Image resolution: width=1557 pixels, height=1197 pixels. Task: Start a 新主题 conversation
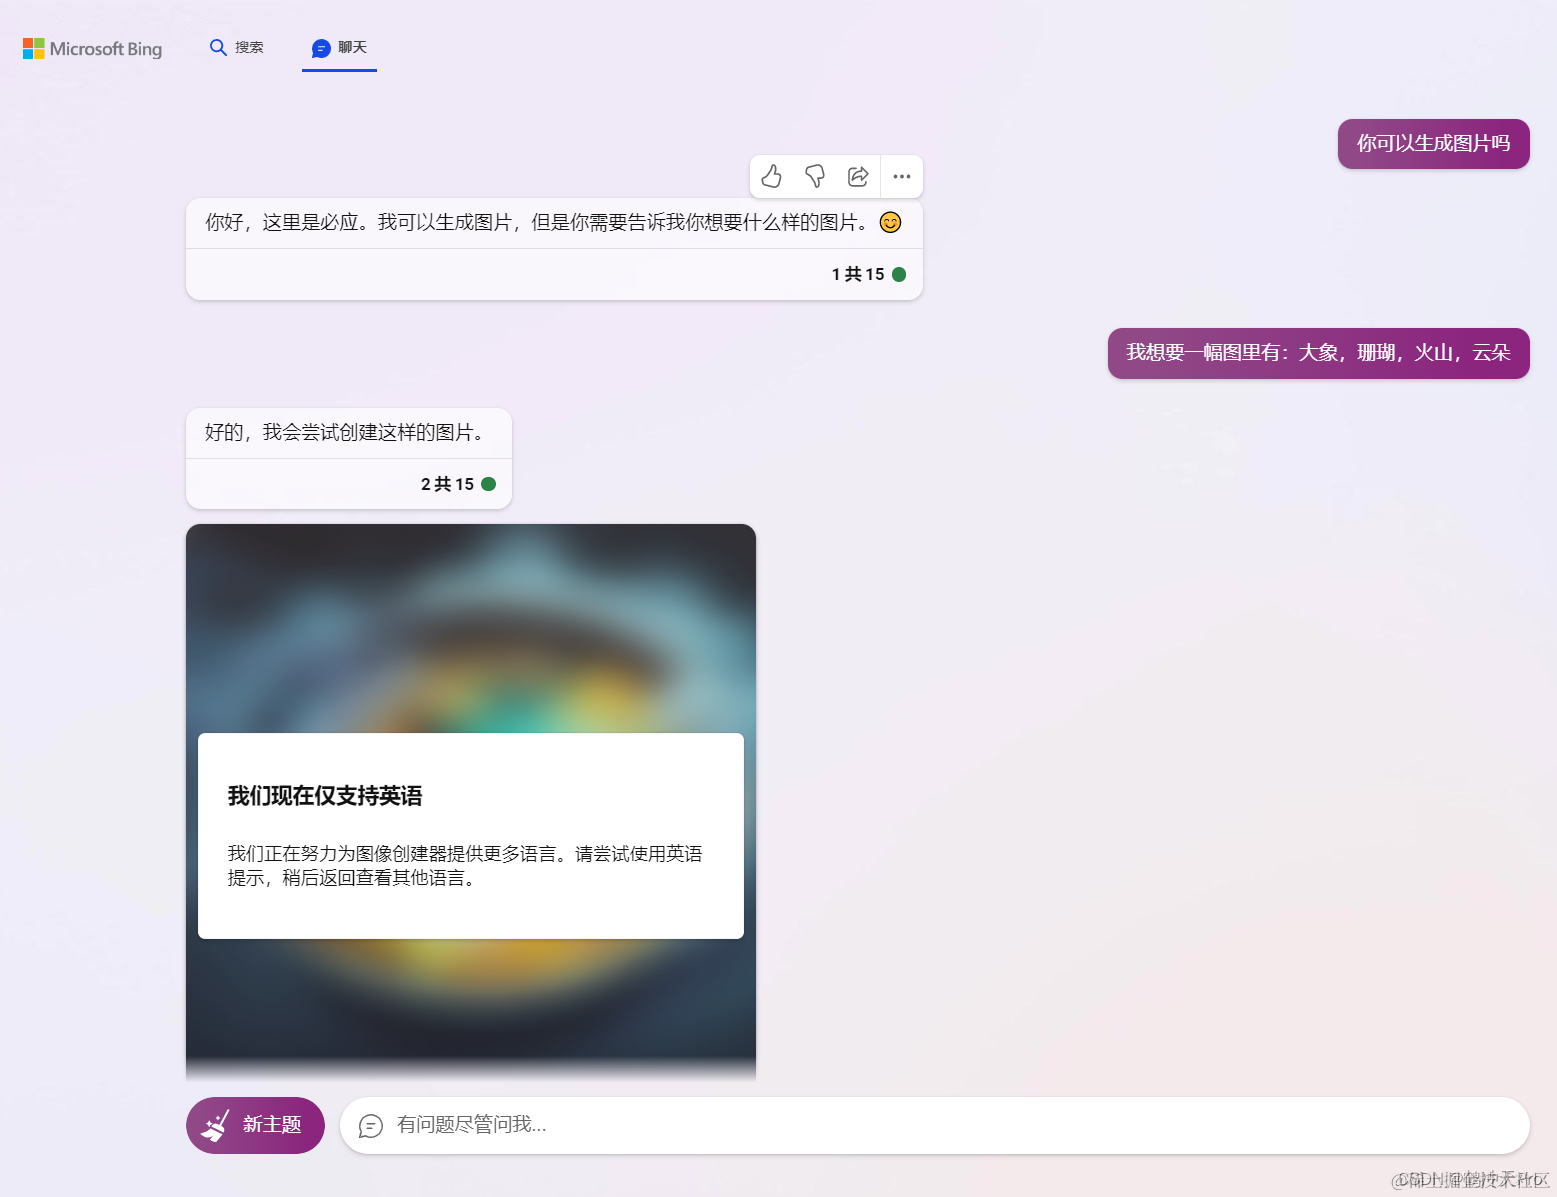pyautogui.click(x=255, y=1125)
